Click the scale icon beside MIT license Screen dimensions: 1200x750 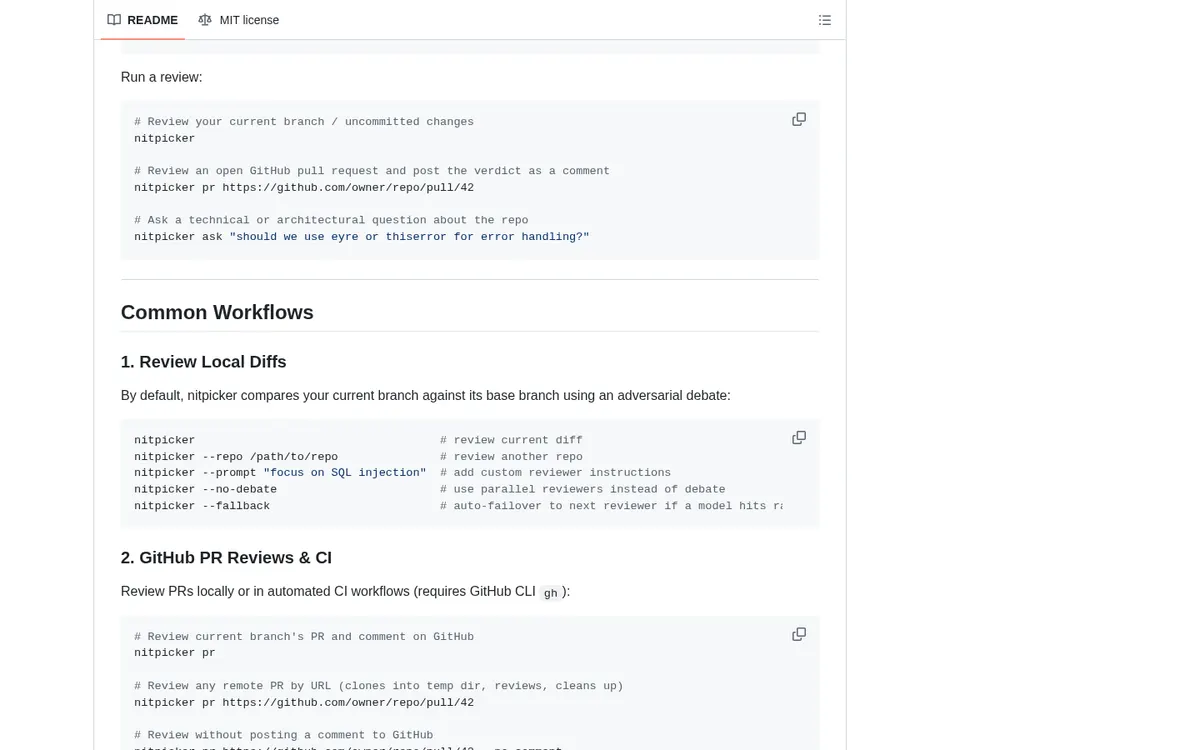click(x=205, y=20)
